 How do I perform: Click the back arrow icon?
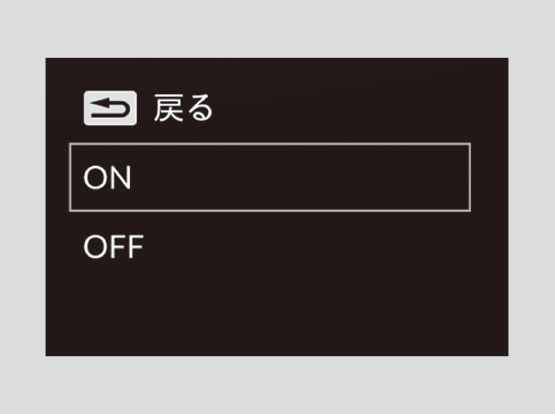click(110, 108)
